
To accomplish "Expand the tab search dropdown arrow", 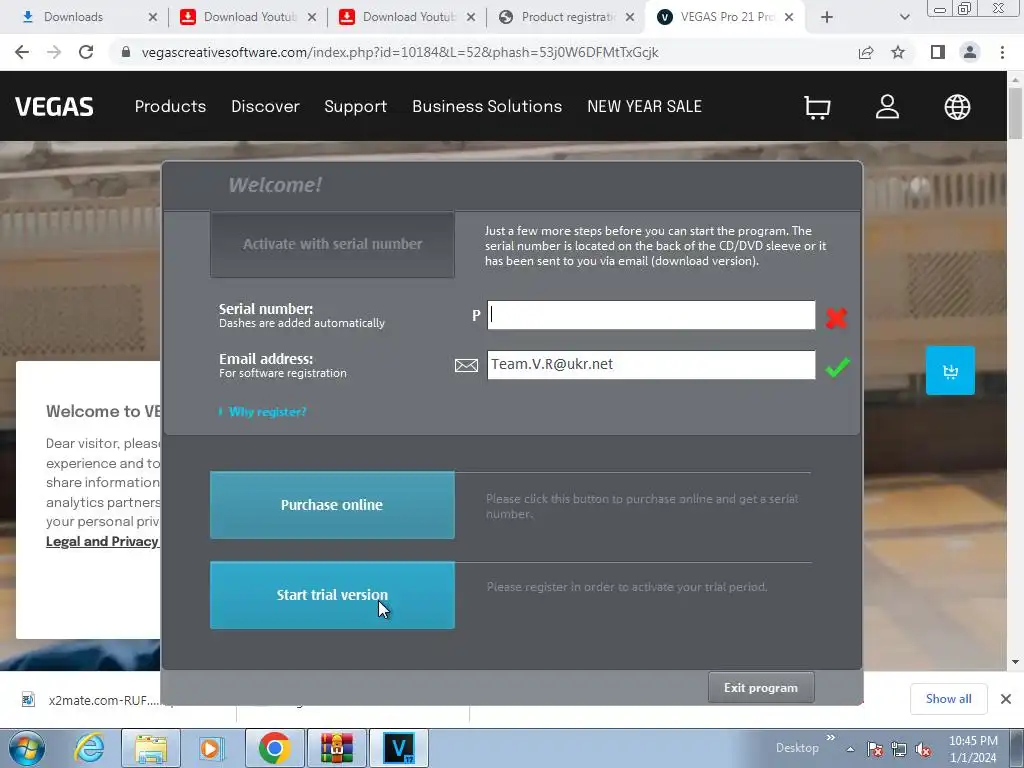I will [904, 17].
